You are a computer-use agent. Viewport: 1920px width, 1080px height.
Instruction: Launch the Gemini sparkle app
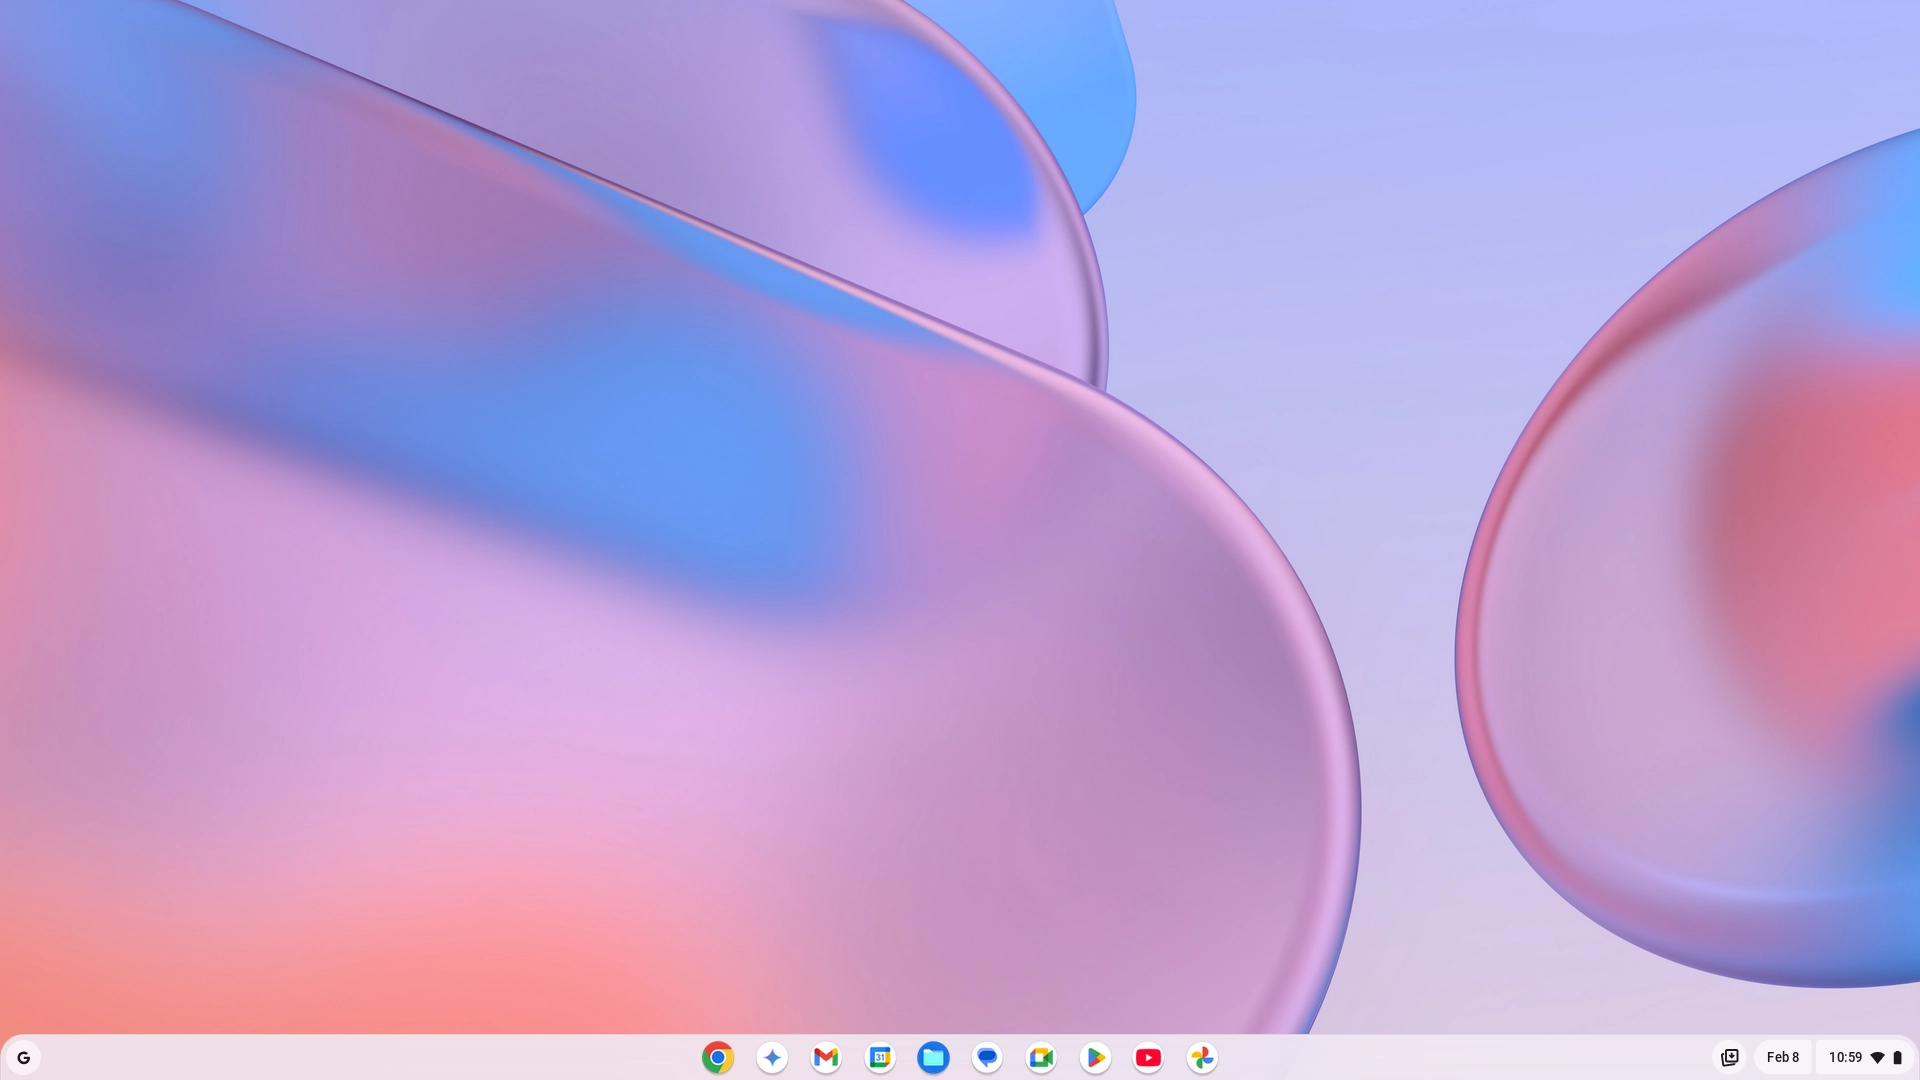[771, 1057]
